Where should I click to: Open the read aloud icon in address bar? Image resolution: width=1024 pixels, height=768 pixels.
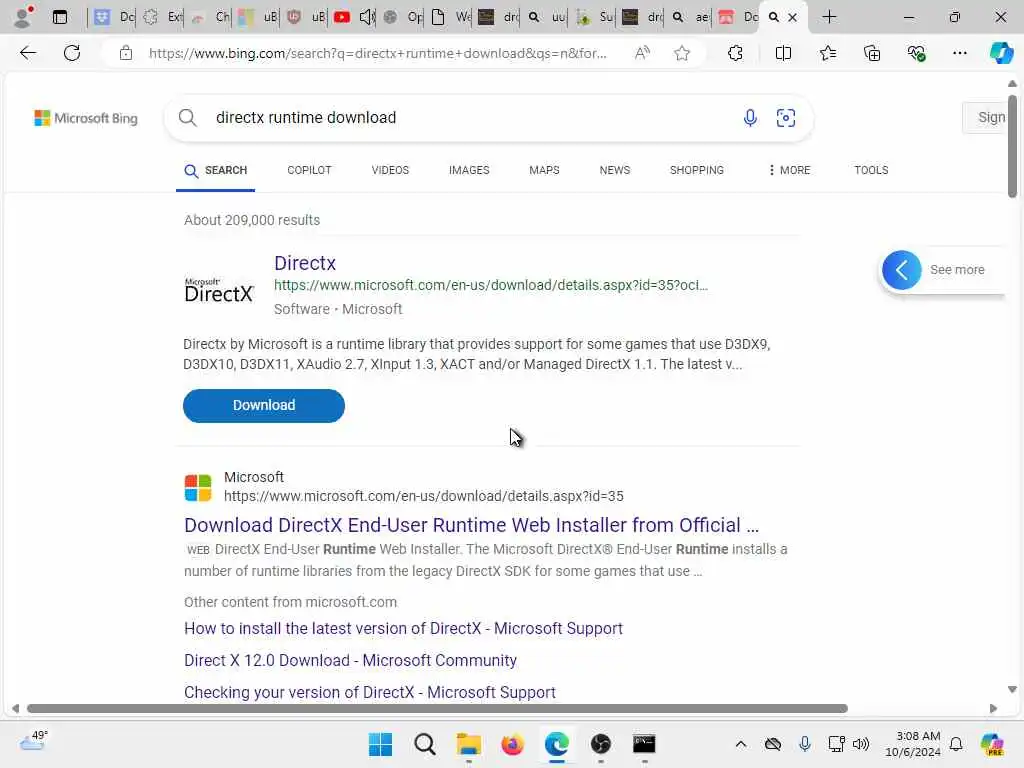[642, 53]
